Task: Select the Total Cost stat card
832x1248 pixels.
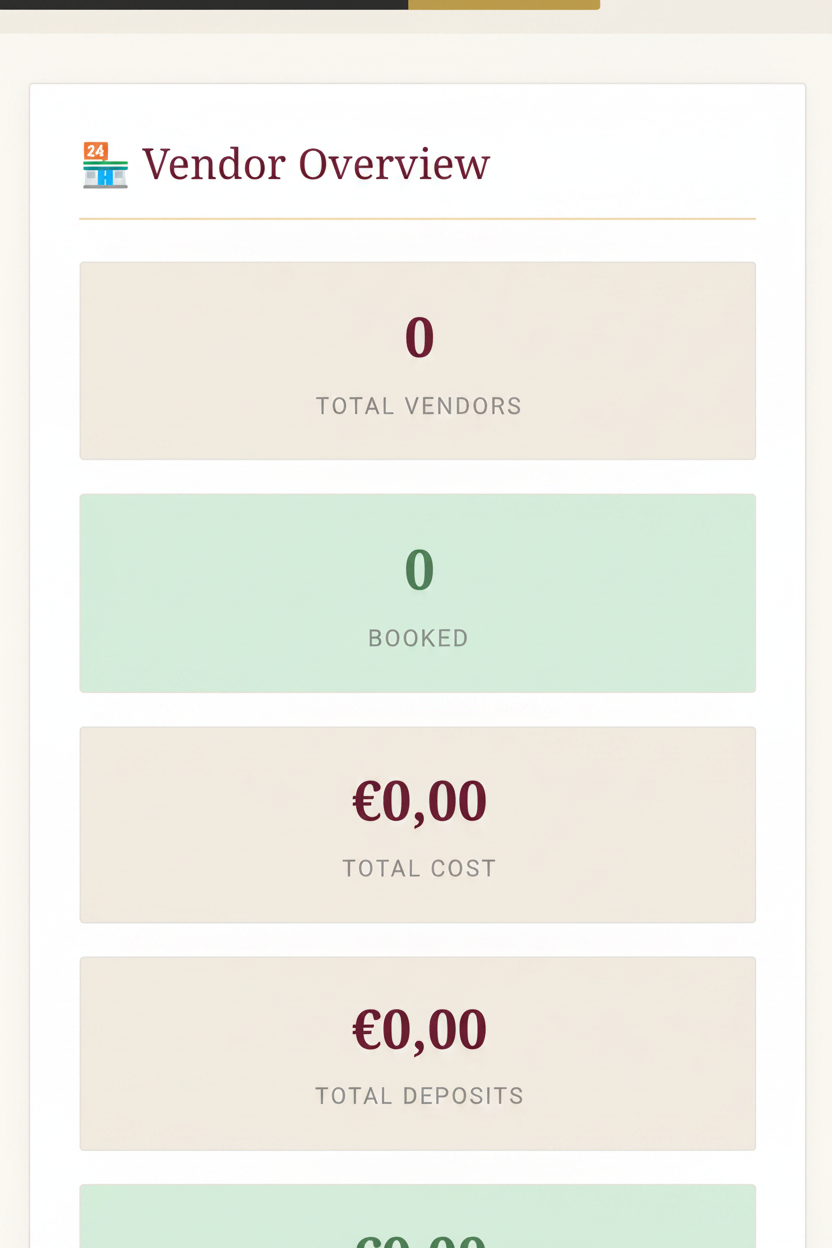Action: tap(418, 825)
